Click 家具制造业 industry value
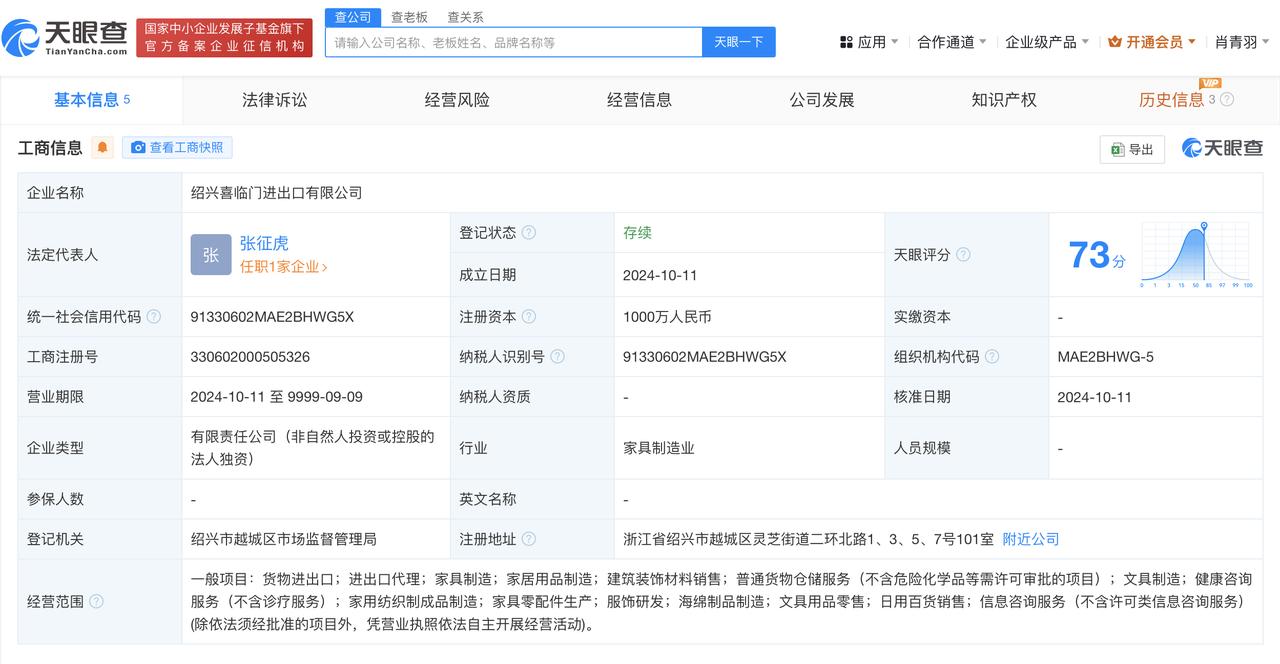 click(658, 448)
